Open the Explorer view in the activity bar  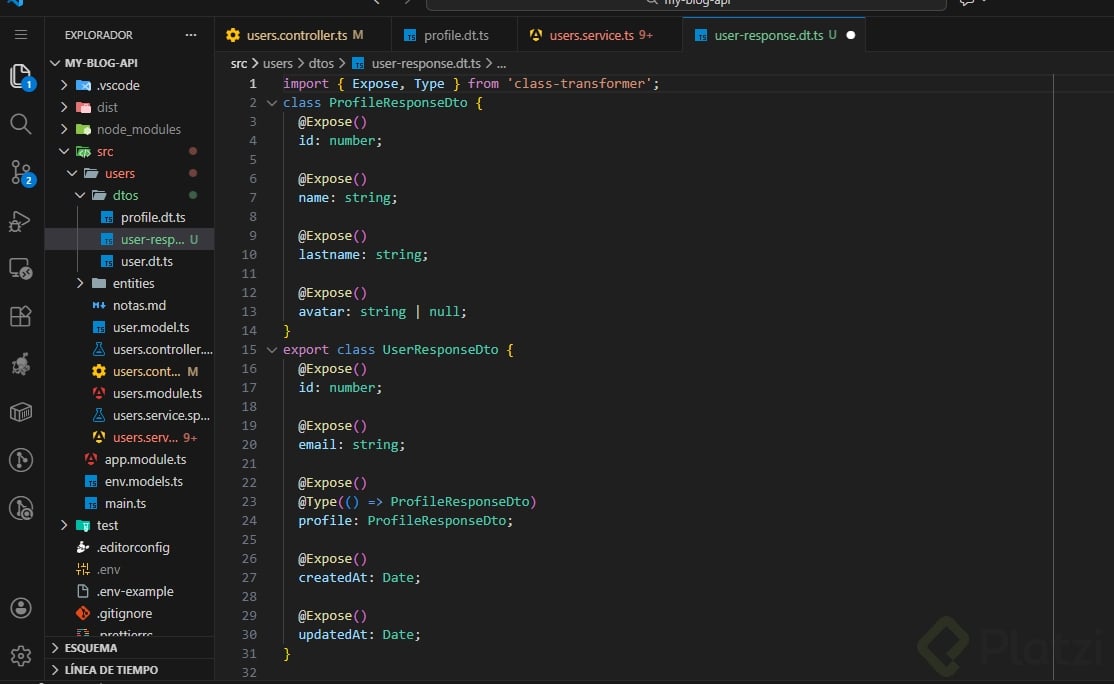coord(21,76)
